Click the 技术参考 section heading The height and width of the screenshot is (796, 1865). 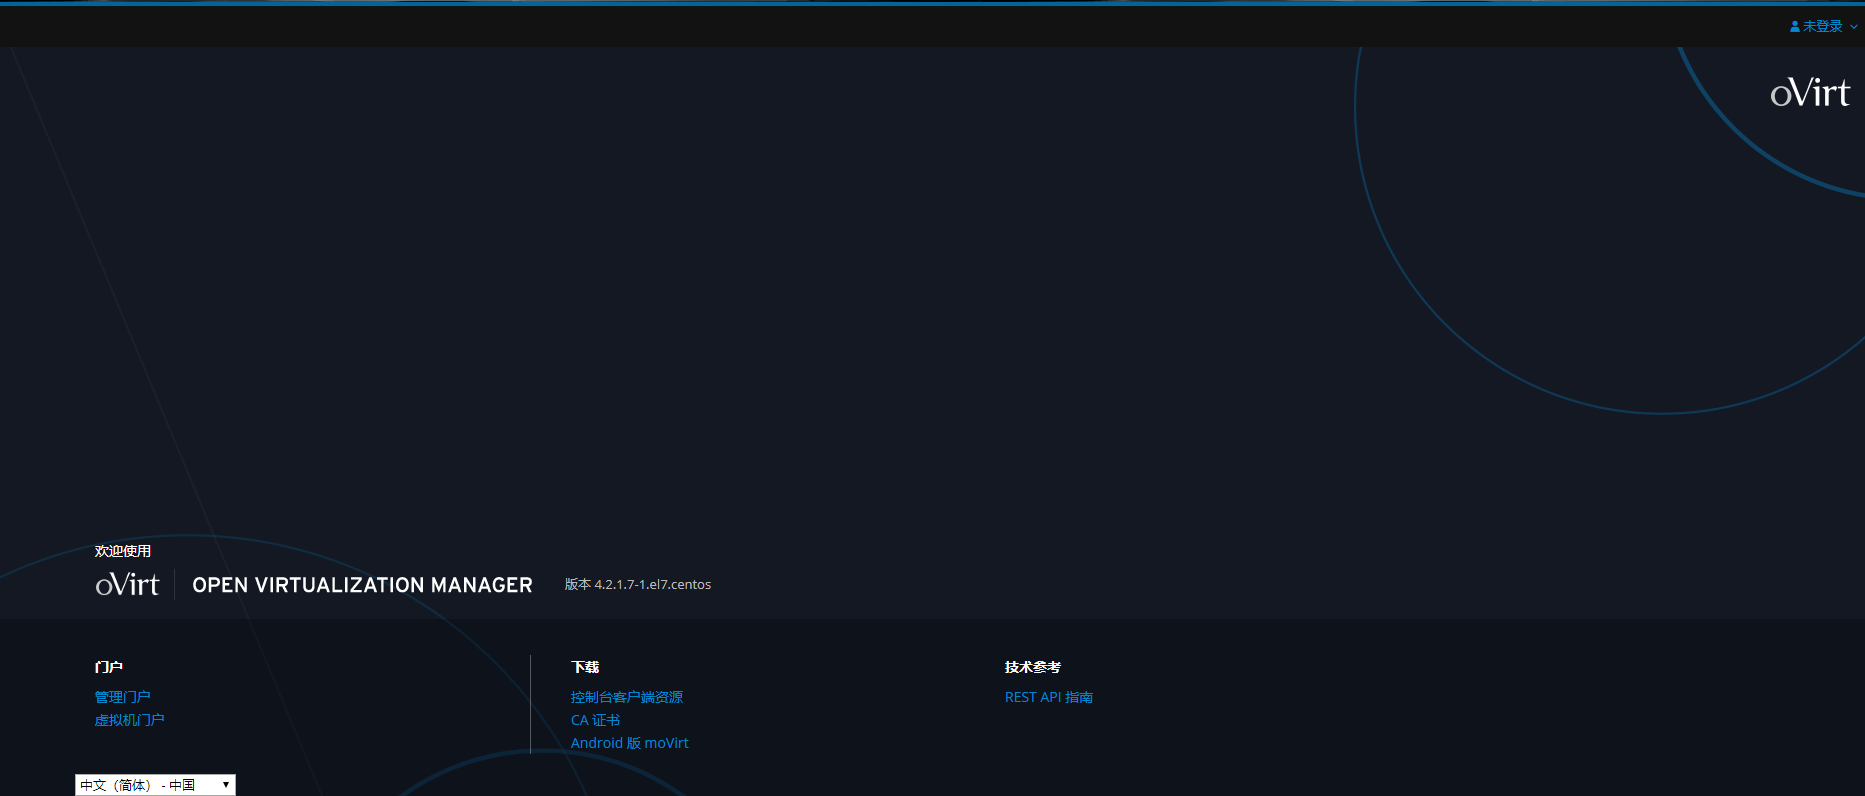click(1033, 667)
